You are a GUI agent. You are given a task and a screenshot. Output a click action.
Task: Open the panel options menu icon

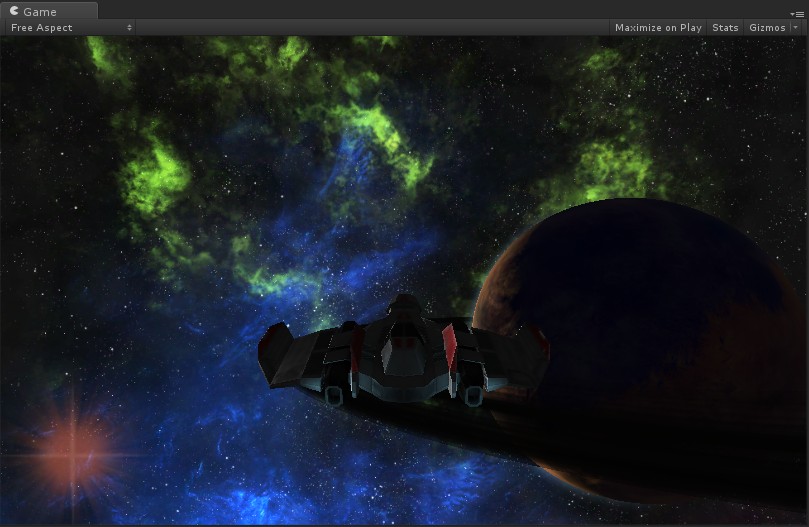[797, 14]
